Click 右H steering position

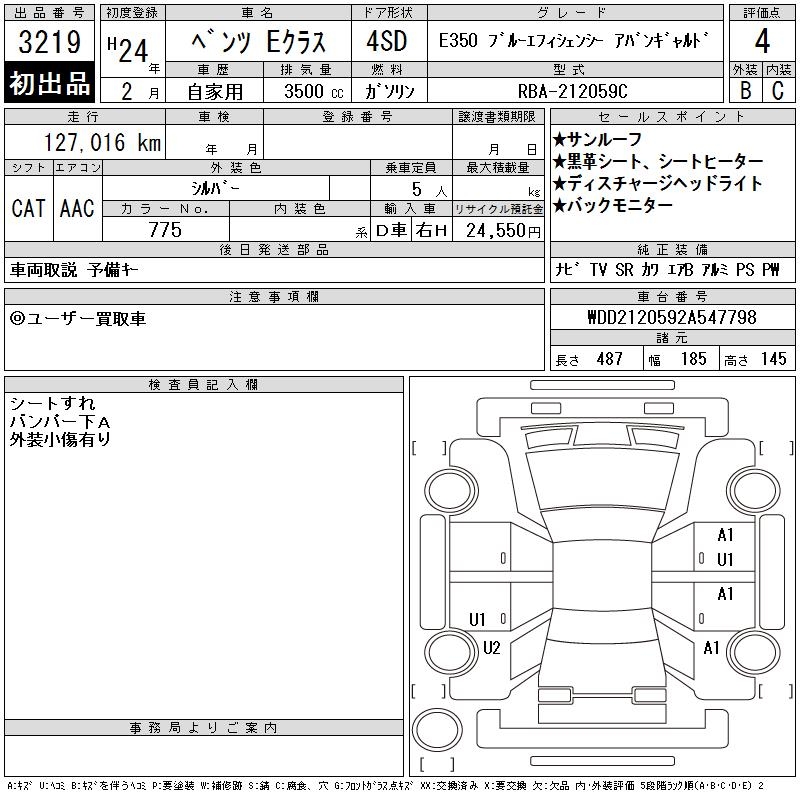tap(432, 231)
